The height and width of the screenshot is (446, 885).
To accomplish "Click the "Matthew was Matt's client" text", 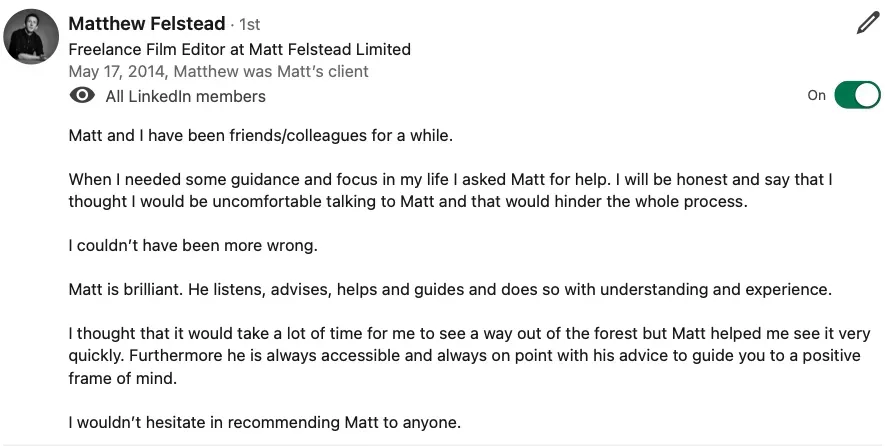I will [271, 72].
